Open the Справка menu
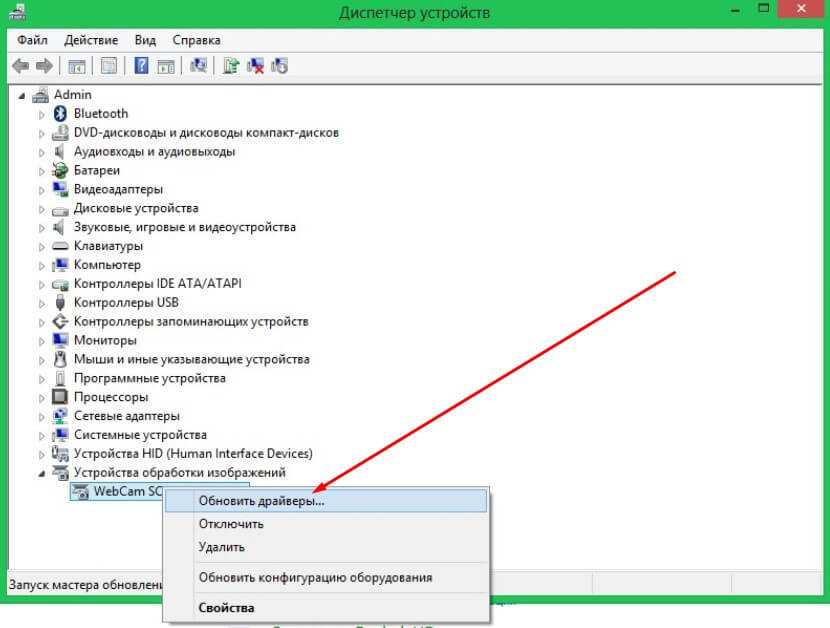 click(x=196, y=40)
